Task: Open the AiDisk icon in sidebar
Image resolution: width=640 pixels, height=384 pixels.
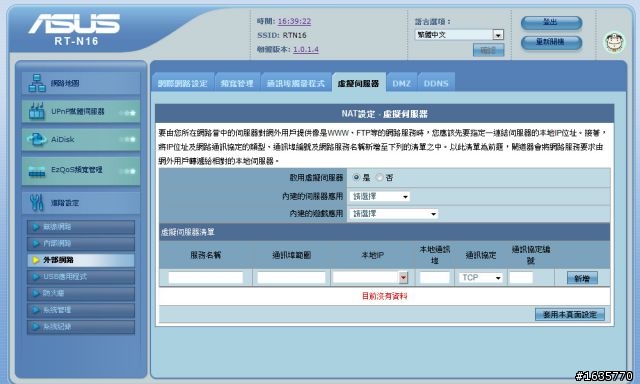Action: [36, 139]
